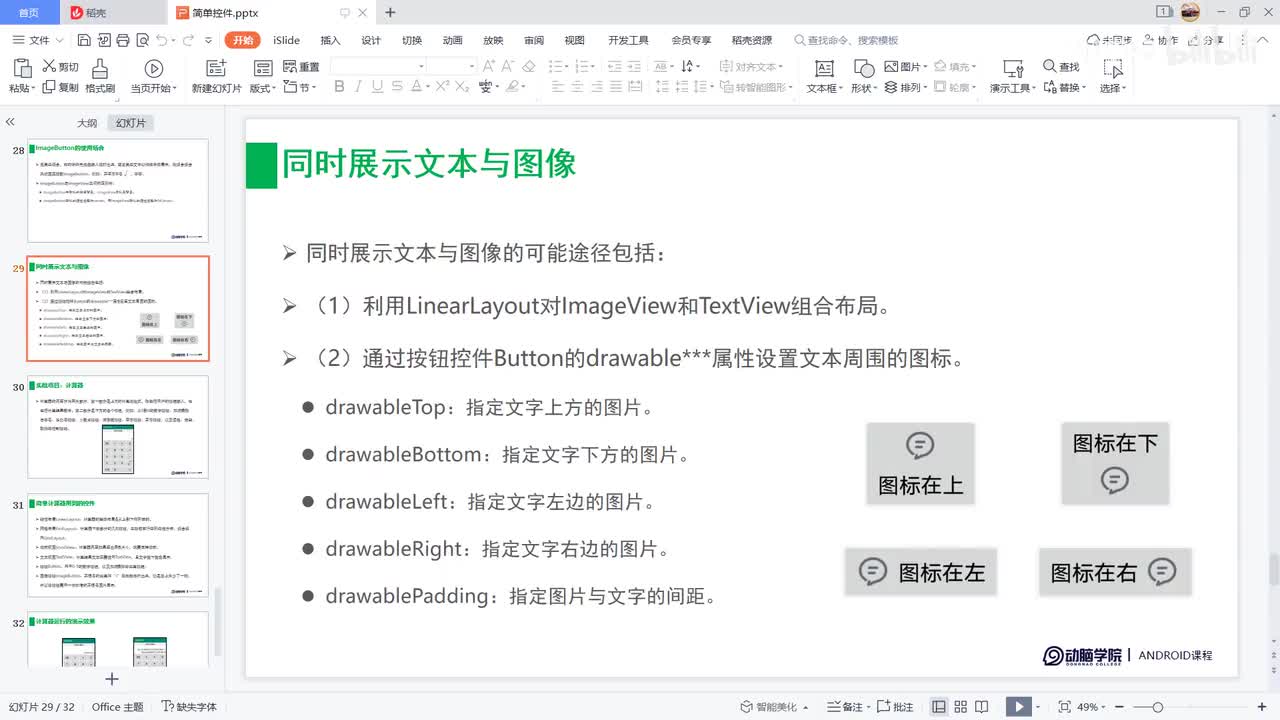Switch to Normal view in status bar
Image resolution: width=1280 pixels, height=720 pixels.
(939, 707)
